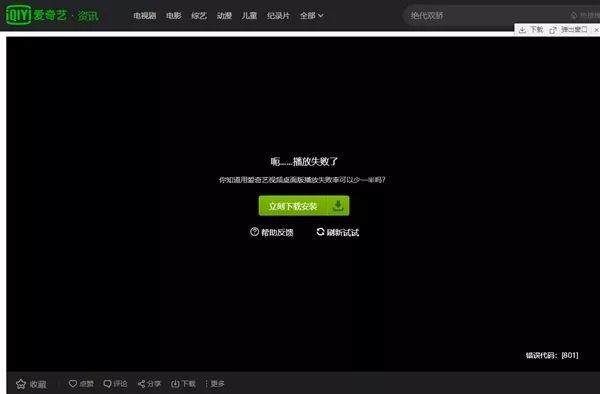Open 帮助反馈 help feedback
Viewport: 600px width, 394px height.
pyautogui.click(x=272, y=232)
